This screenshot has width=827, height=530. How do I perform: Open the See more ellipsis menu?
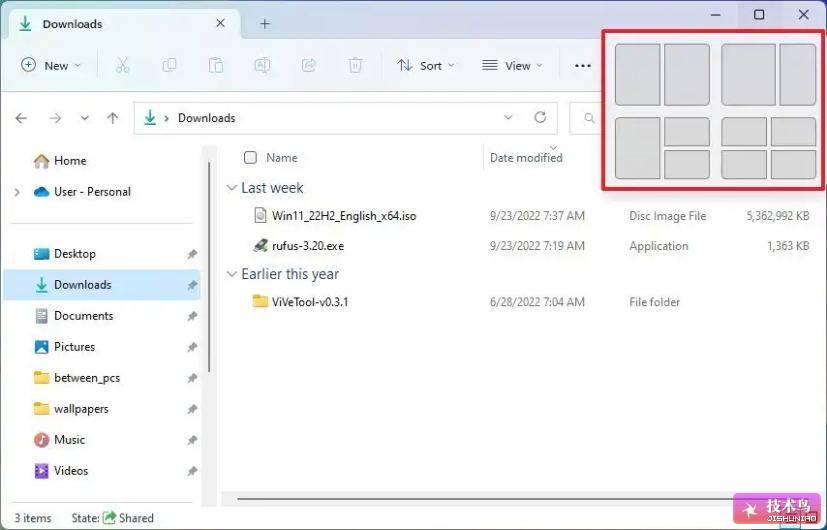[583, 66]
